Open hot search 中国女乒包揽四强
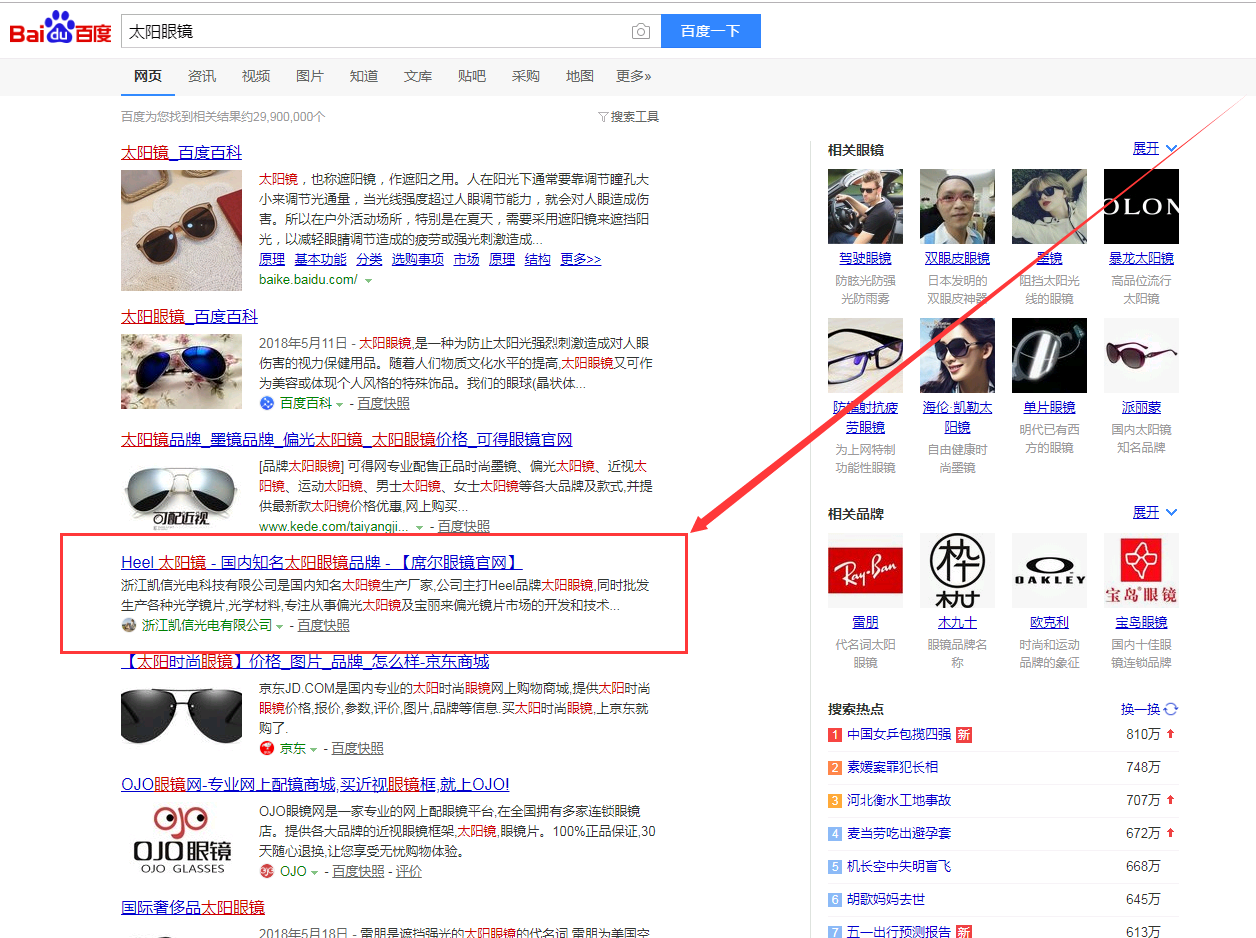This screenshot has height=938, width=1256. (x=899, y=735)
